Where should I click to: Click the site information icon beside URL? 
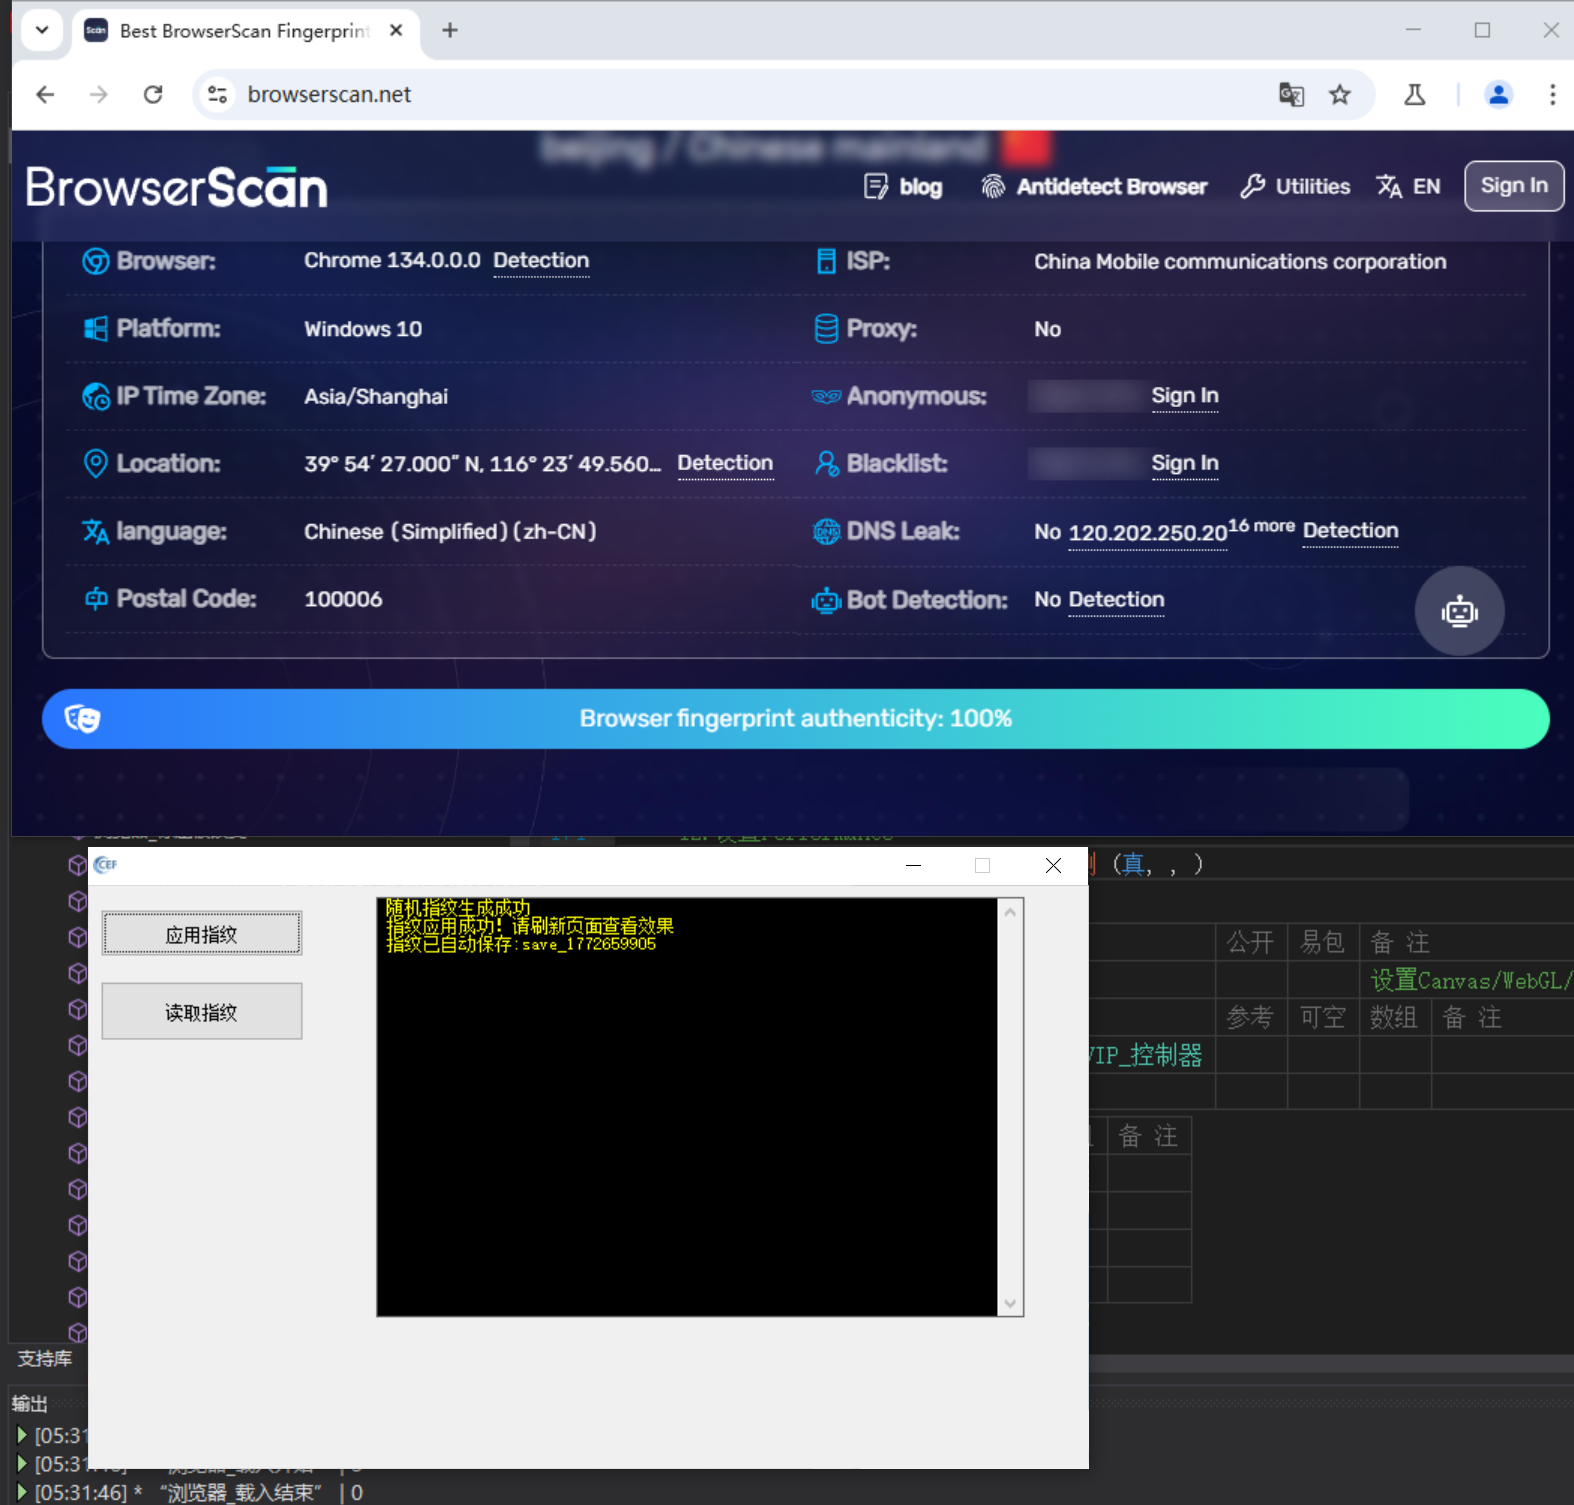[x=217, y=95]
